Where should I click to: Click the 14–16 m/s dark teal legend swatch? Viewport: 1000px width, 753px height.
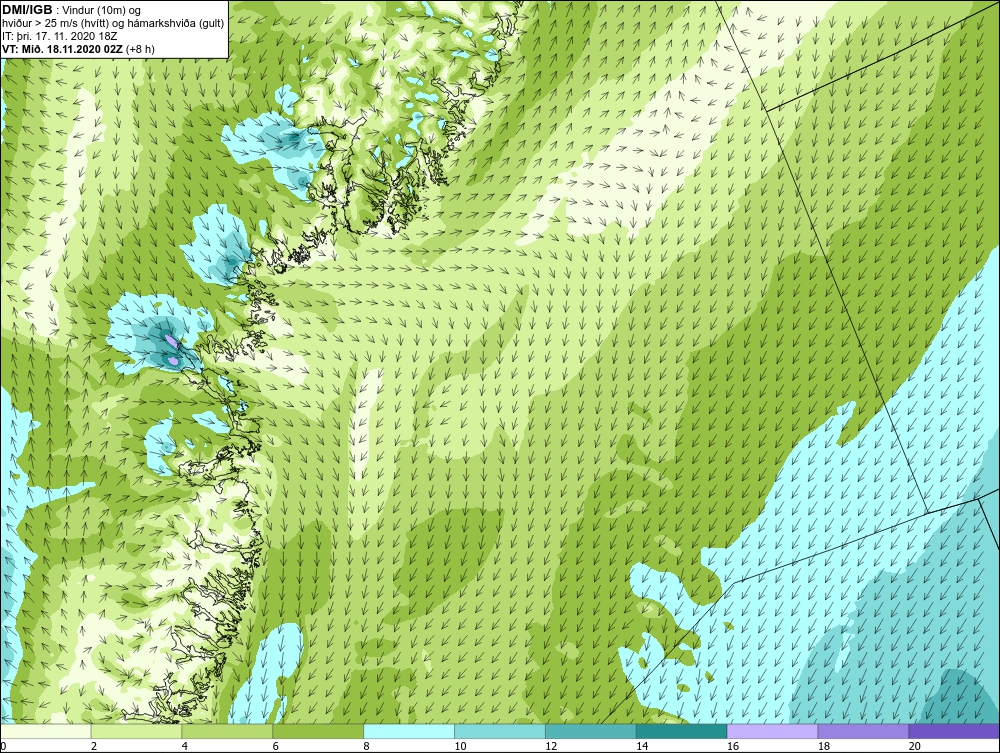(x=682, y=731)
